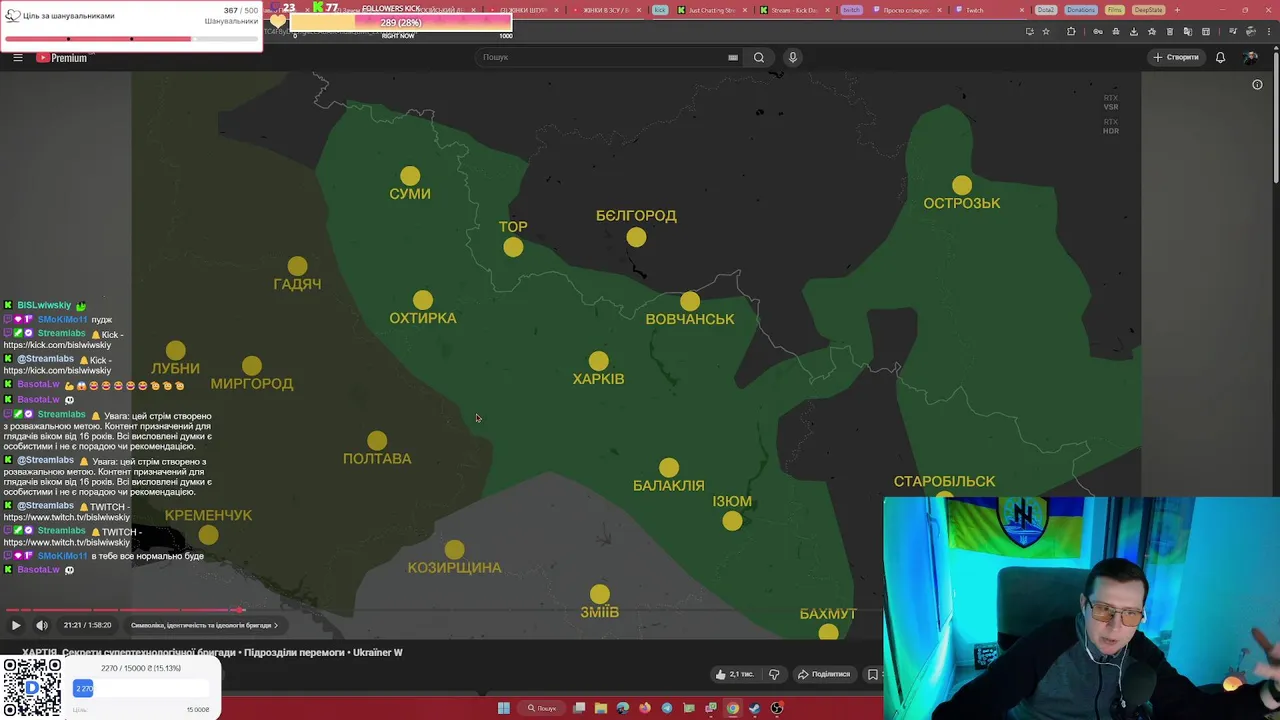Open Telegram from taskbar
1280x720 pixels.
point(667,708)
